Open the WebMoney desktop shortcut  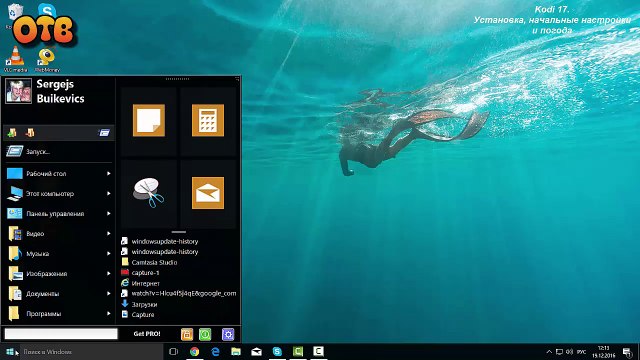click(x=47, y=60)
